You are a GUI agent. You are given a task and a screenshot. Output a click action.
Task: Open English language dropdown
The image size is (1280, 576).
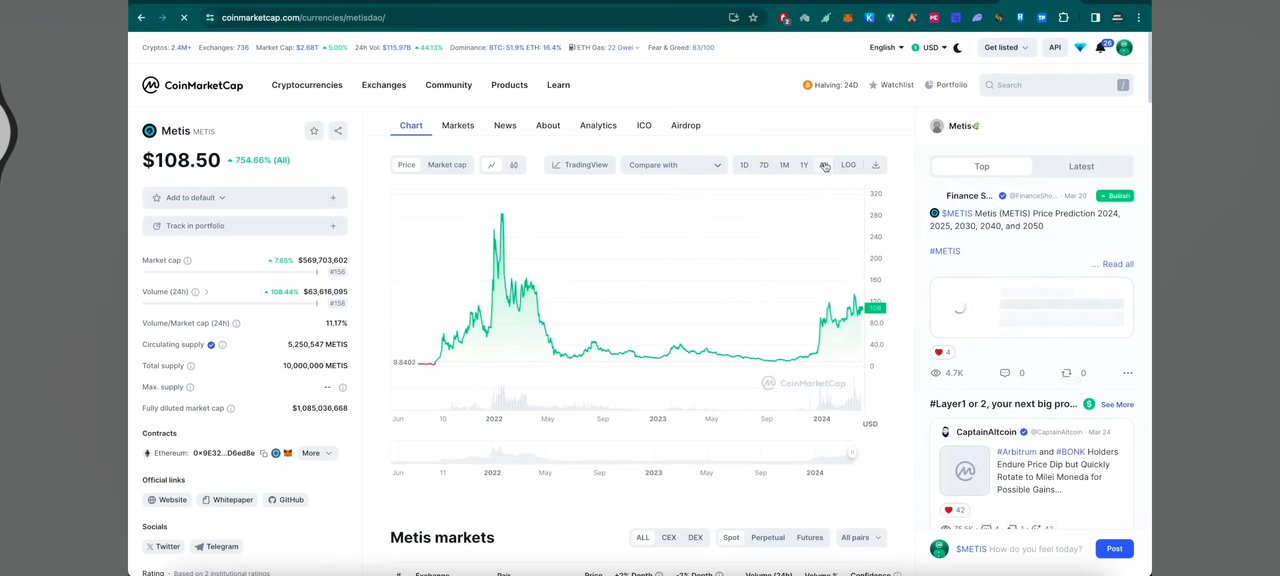tap(886, 47)
